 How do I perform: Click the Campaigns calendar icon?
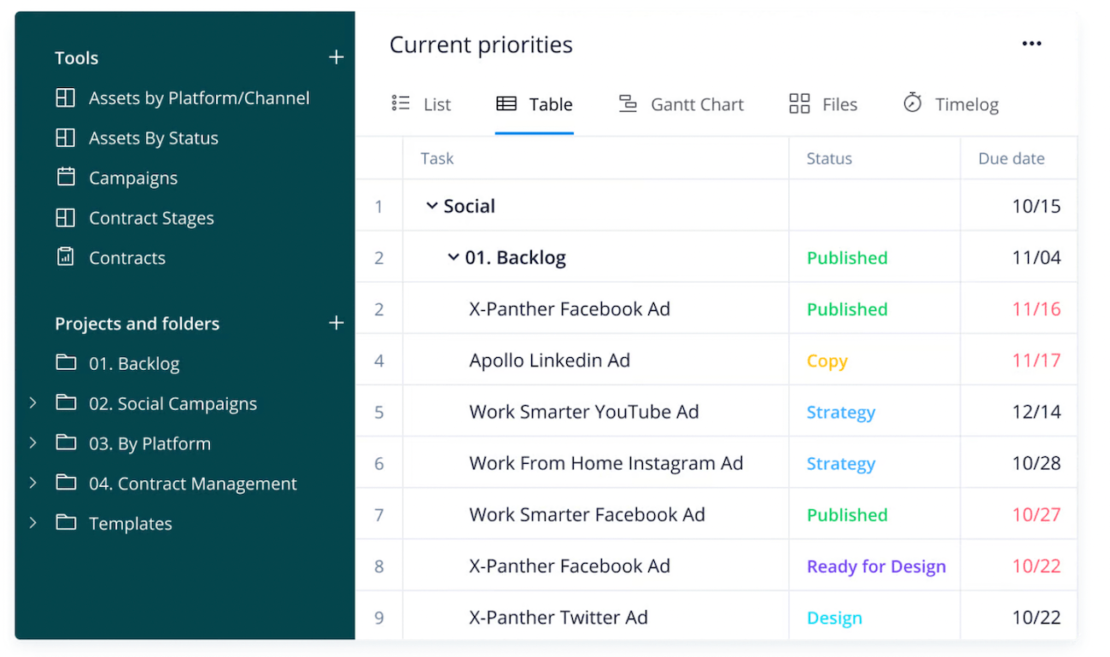[65, 178]
